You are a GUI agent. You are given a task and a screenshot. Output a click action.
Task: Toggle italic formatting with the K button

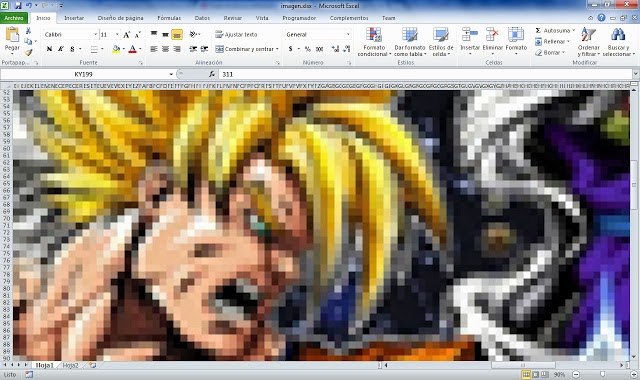pyautogui.click(x=61, y=49)
